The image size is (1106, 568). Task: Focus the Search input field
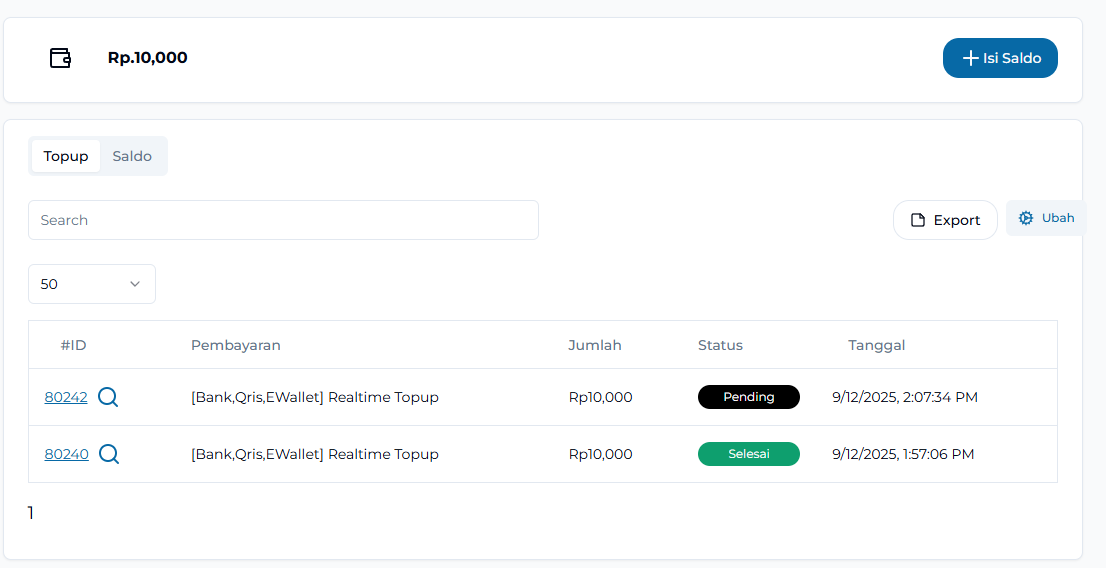pyautogui.click(x=283, y=220)
